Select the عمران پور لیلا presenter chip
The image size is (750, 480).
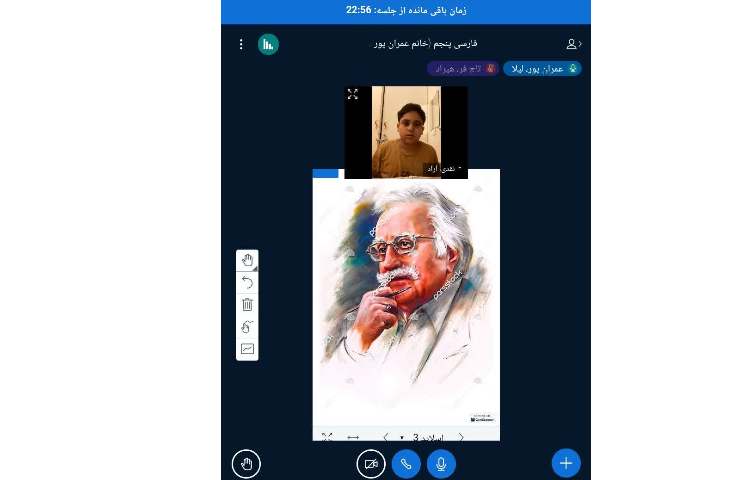[542, 69]
